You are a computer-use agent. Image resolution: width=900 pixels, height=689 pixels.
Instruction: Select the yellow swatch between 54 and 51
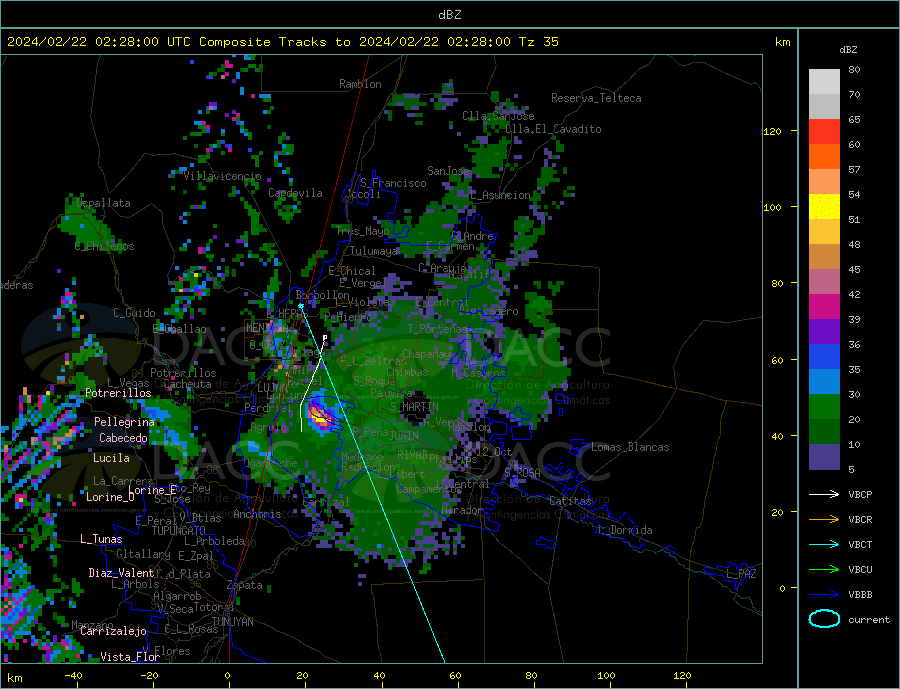click(824, 207)
